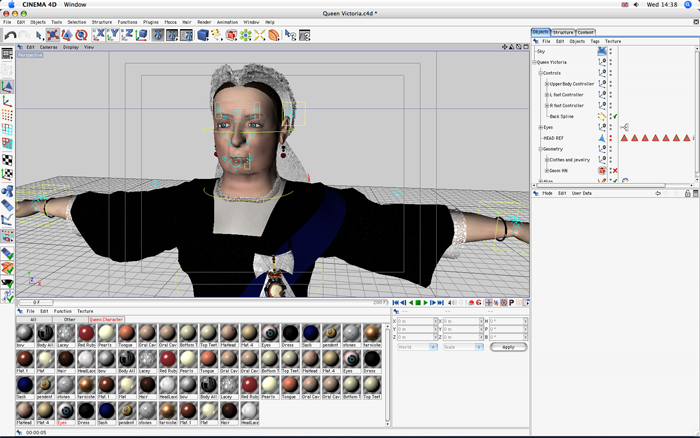Click the Back Spline object icon
Image resolution: width=700 pixels, height=438 pixels.
pyautogui.click(x=602, y=116)
